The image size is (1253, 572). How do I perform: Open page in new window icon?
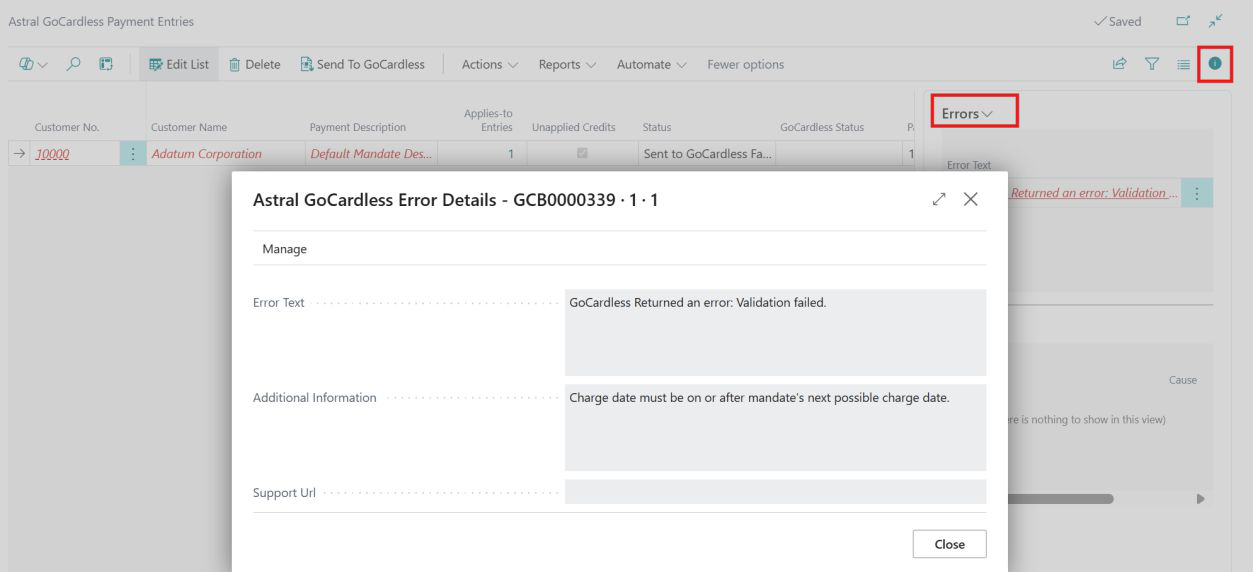(x=1182, y=21)
